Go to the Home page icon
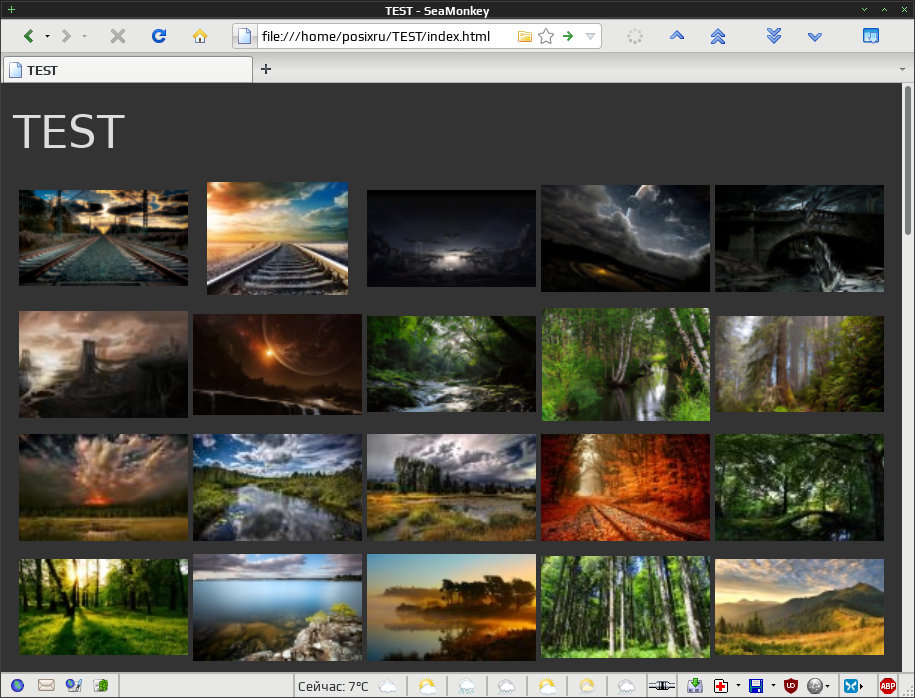Viewport: 915px width, 698px height. click(x=200, y=36)
